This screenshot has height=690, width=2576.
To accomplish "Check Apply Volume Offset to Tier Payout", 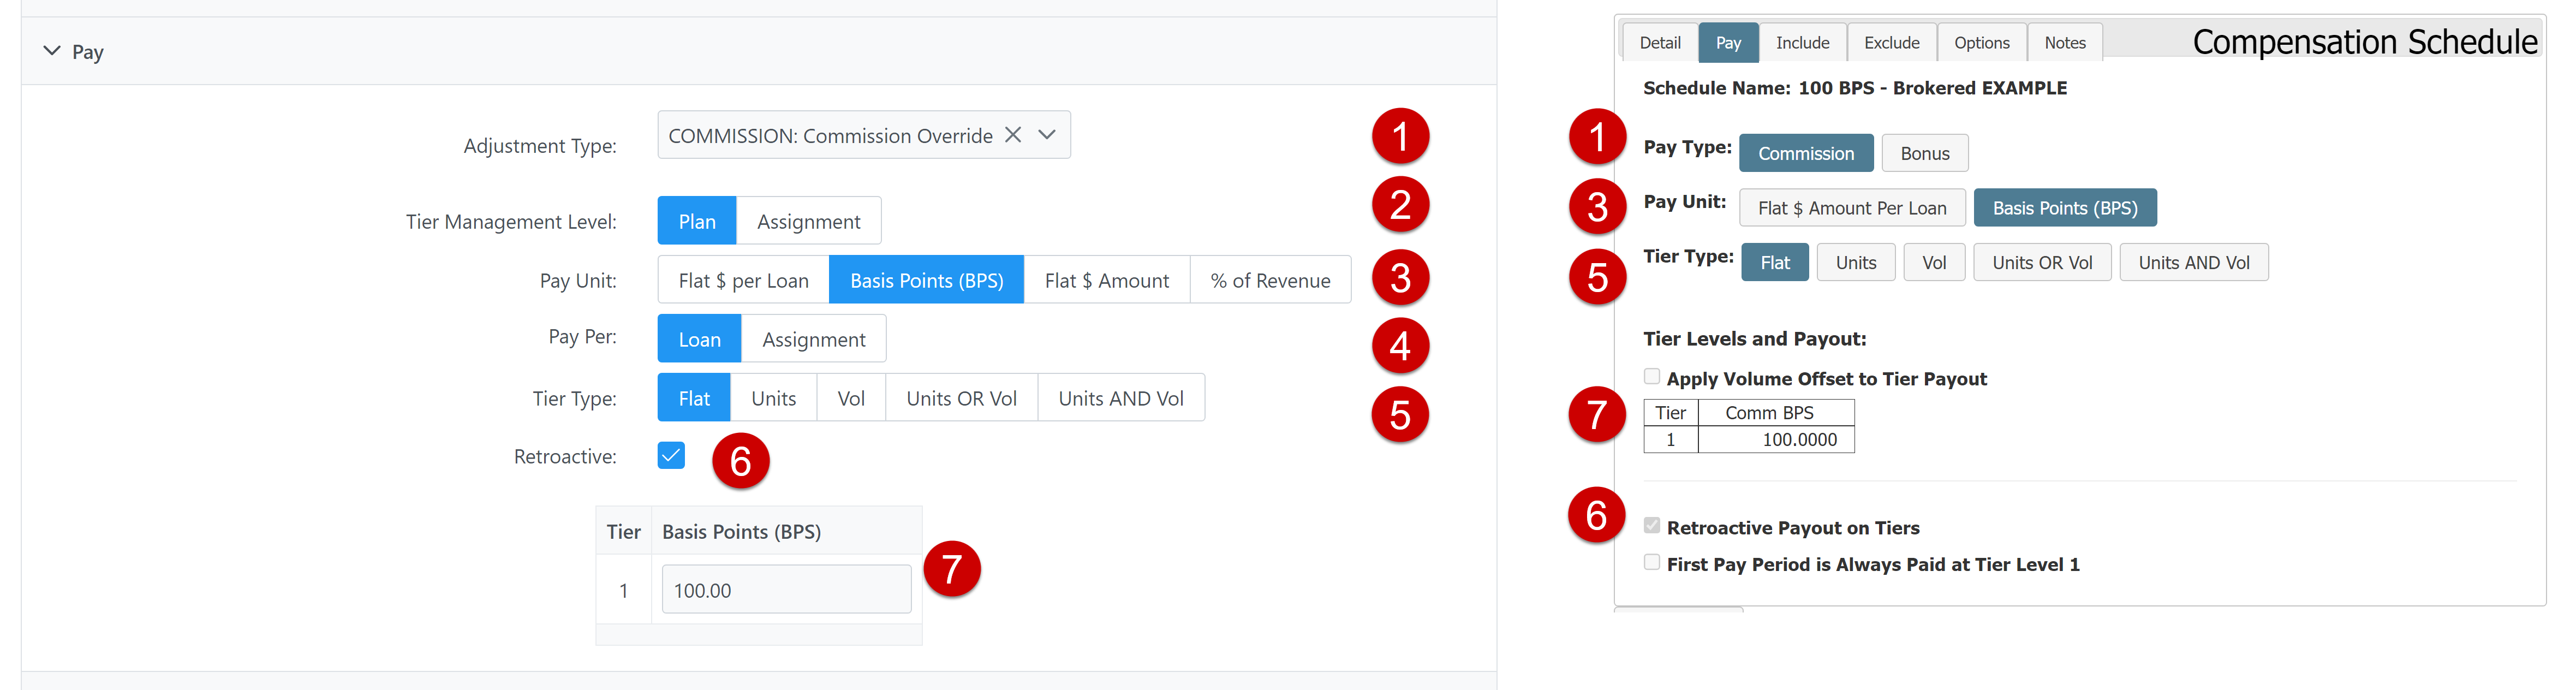I will click(x=1652, y=377).
